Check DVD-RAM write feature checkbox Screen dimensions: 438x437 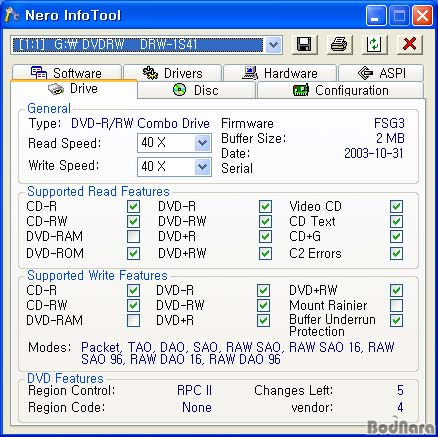coord(133,321)
